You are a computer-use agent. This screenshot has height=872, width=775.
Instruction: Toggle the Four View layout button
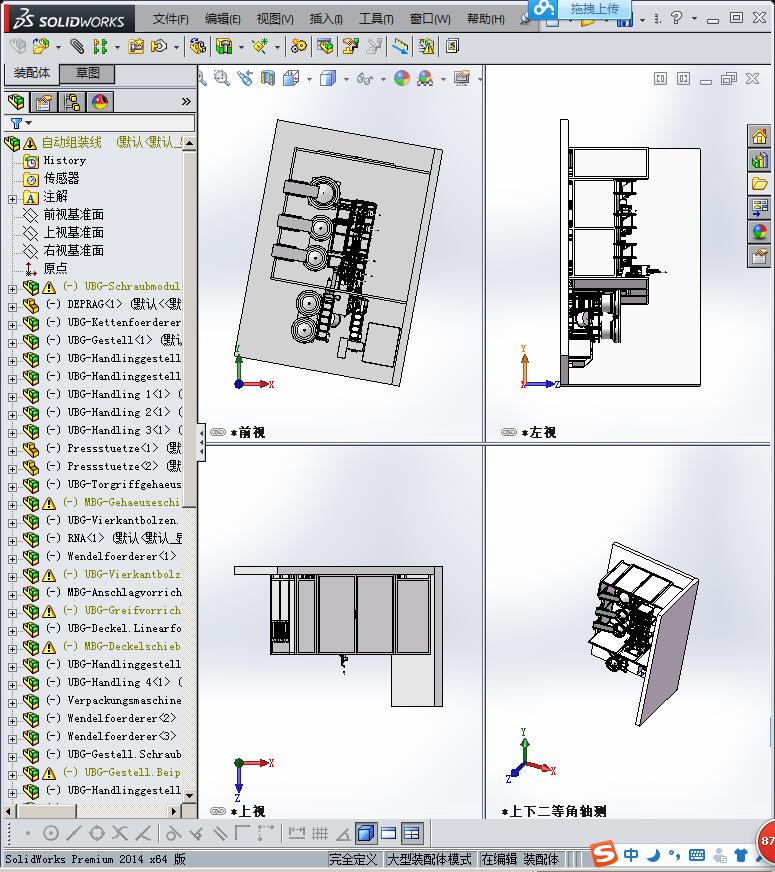411,833
